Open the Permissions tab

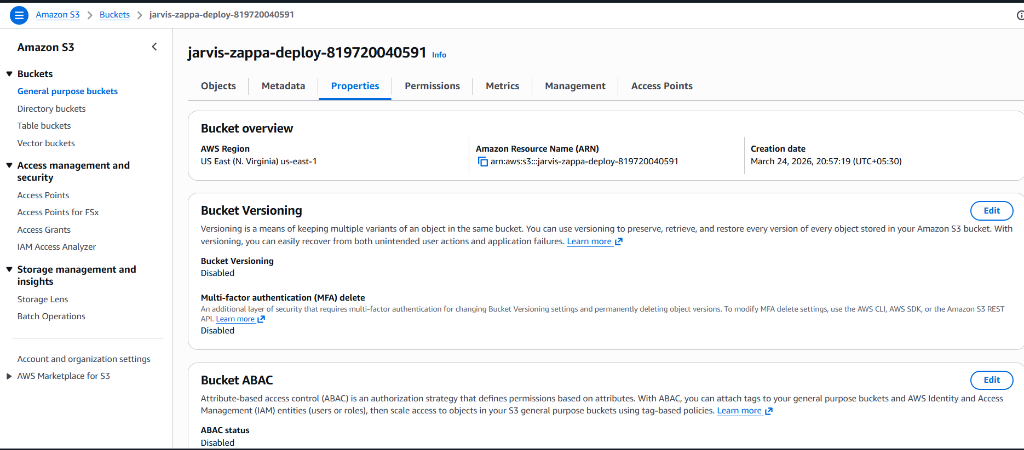[432, 86]
